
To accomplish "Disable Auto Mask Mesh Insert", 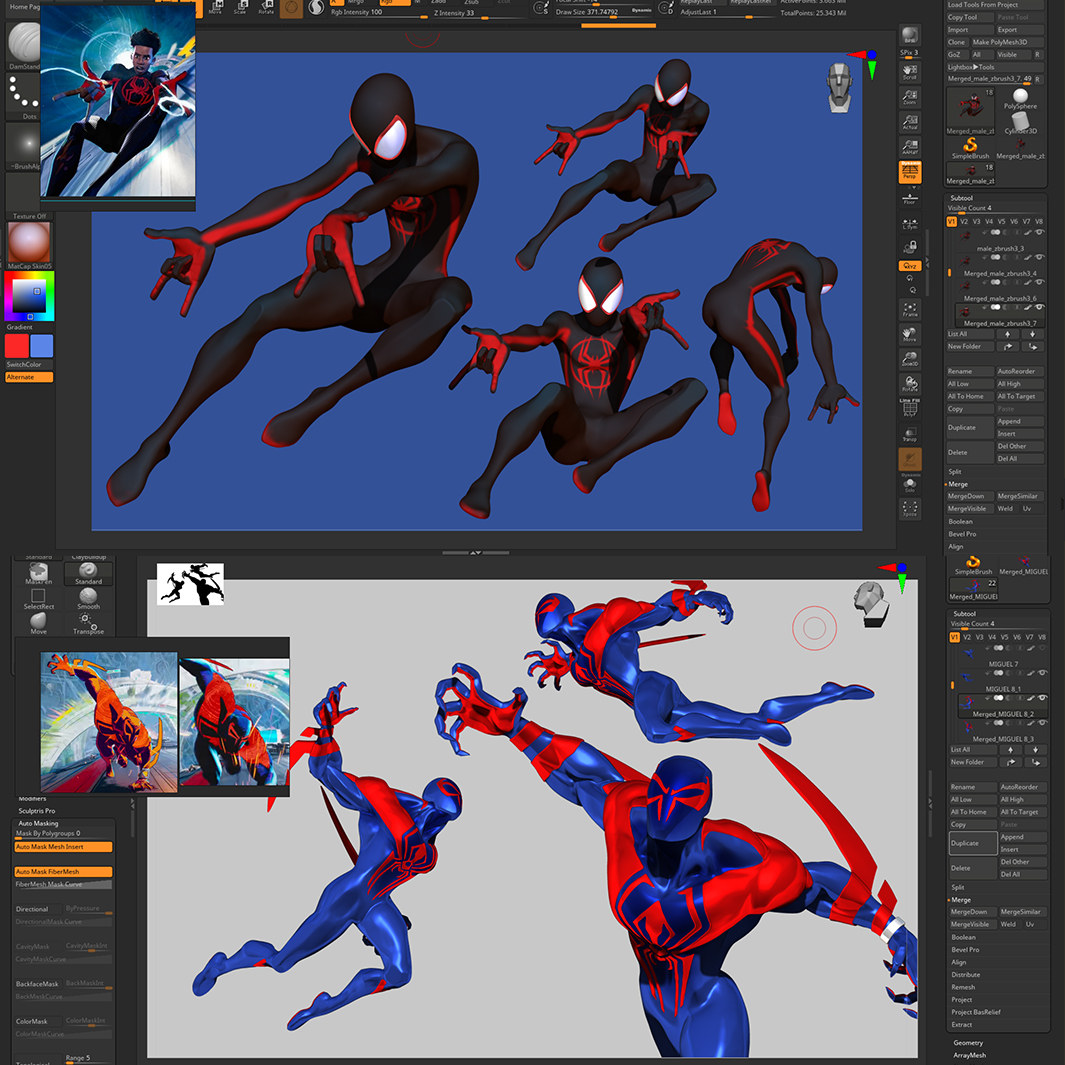I will 63,847.
